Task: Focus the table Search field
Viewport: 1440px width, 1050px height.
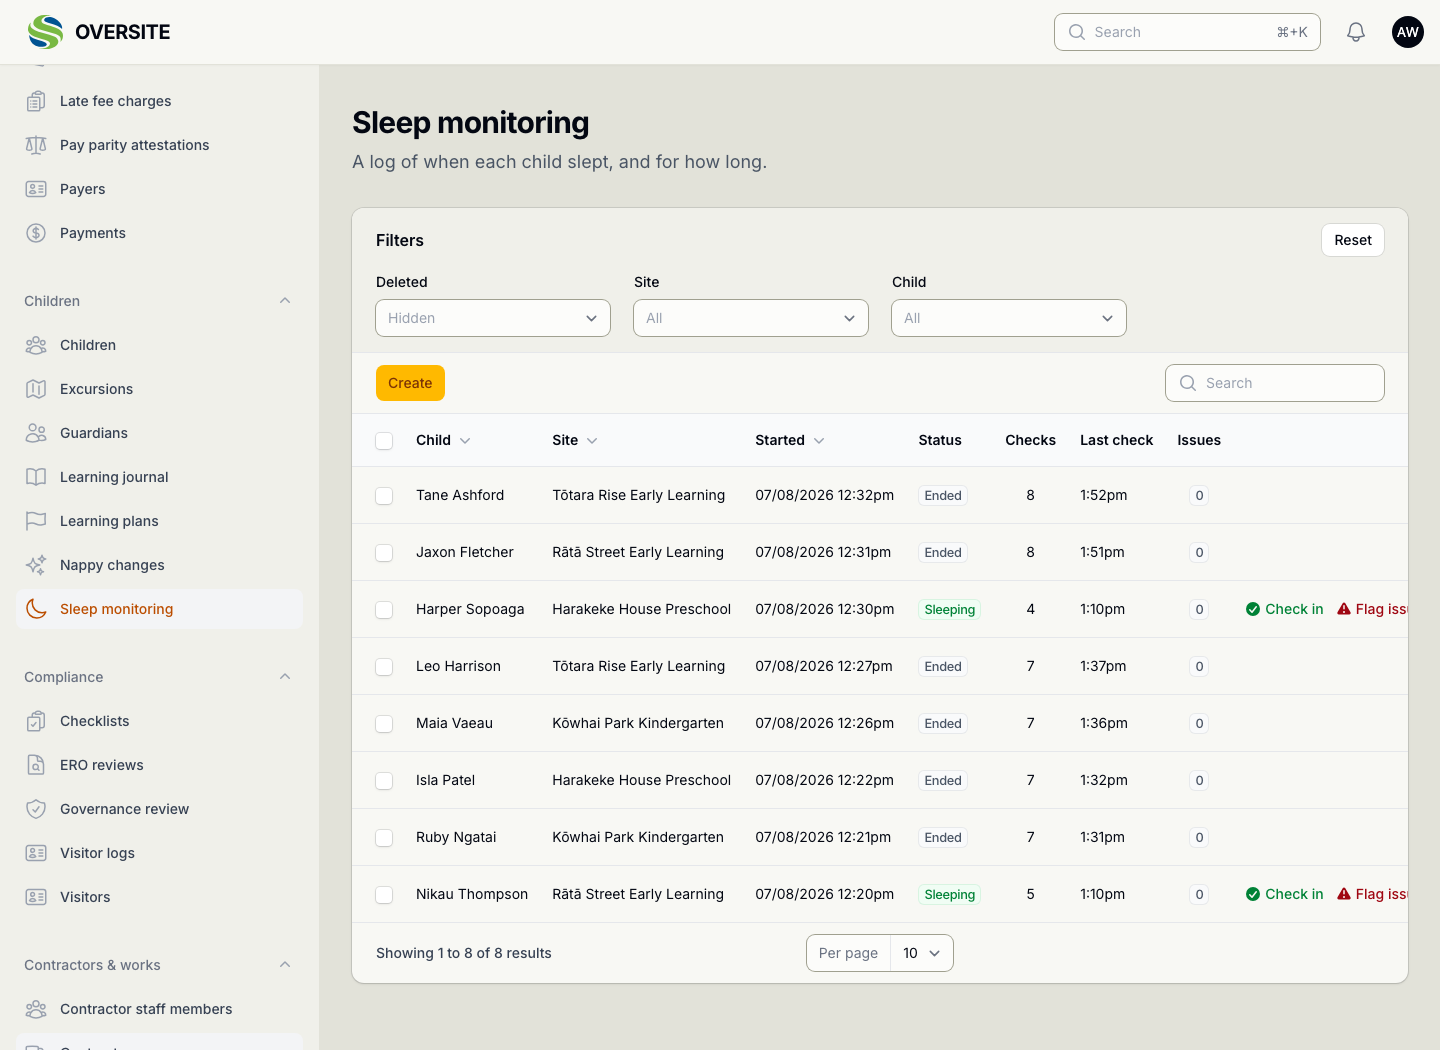Action: coord(1275,383)
